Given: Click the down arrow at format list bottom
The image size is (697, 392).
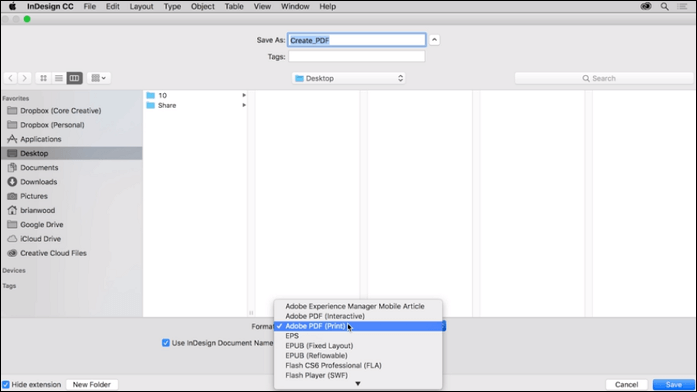Looking at the screenshot, I should (358, 384).
